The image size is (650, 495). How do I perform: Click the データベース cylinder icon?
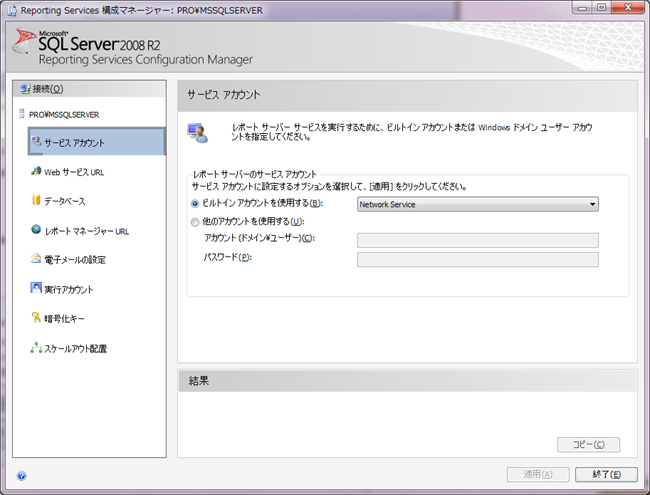(x=36, y=200)
